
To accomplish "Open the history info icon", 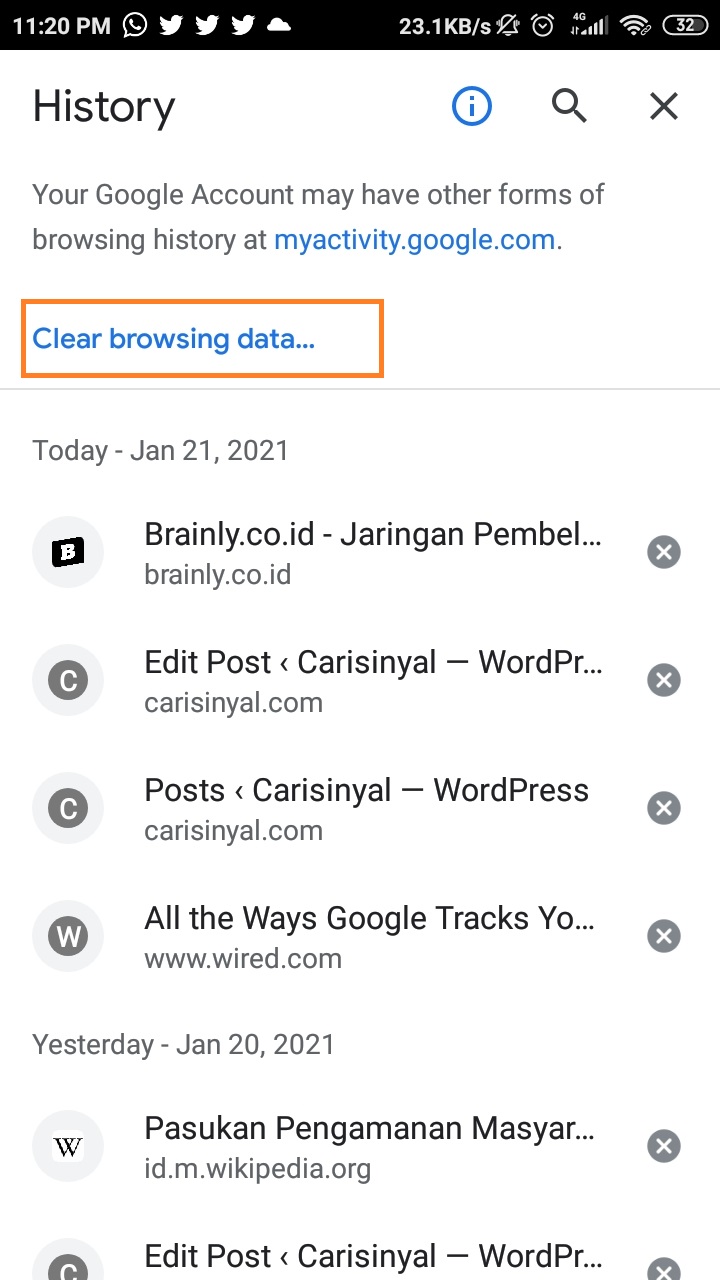I will 472,105.
